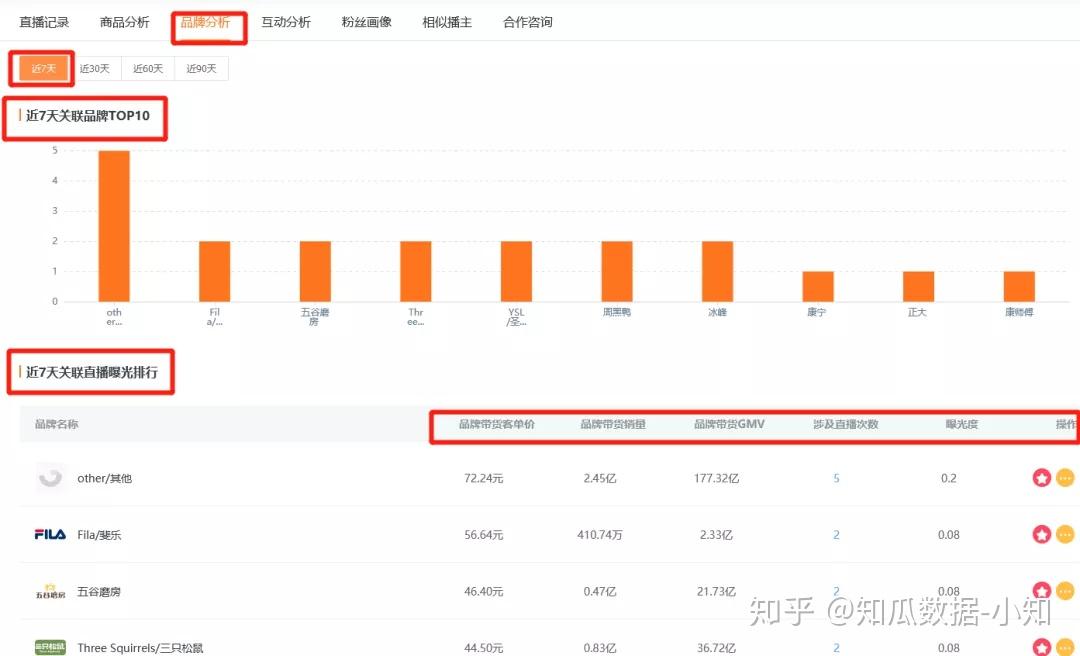Favorite the 五谷磨房 brand with star icon
Image resolution: width=1080 pixels, height=656 pixels.
pyautogui.click(x=1041, y=591)
